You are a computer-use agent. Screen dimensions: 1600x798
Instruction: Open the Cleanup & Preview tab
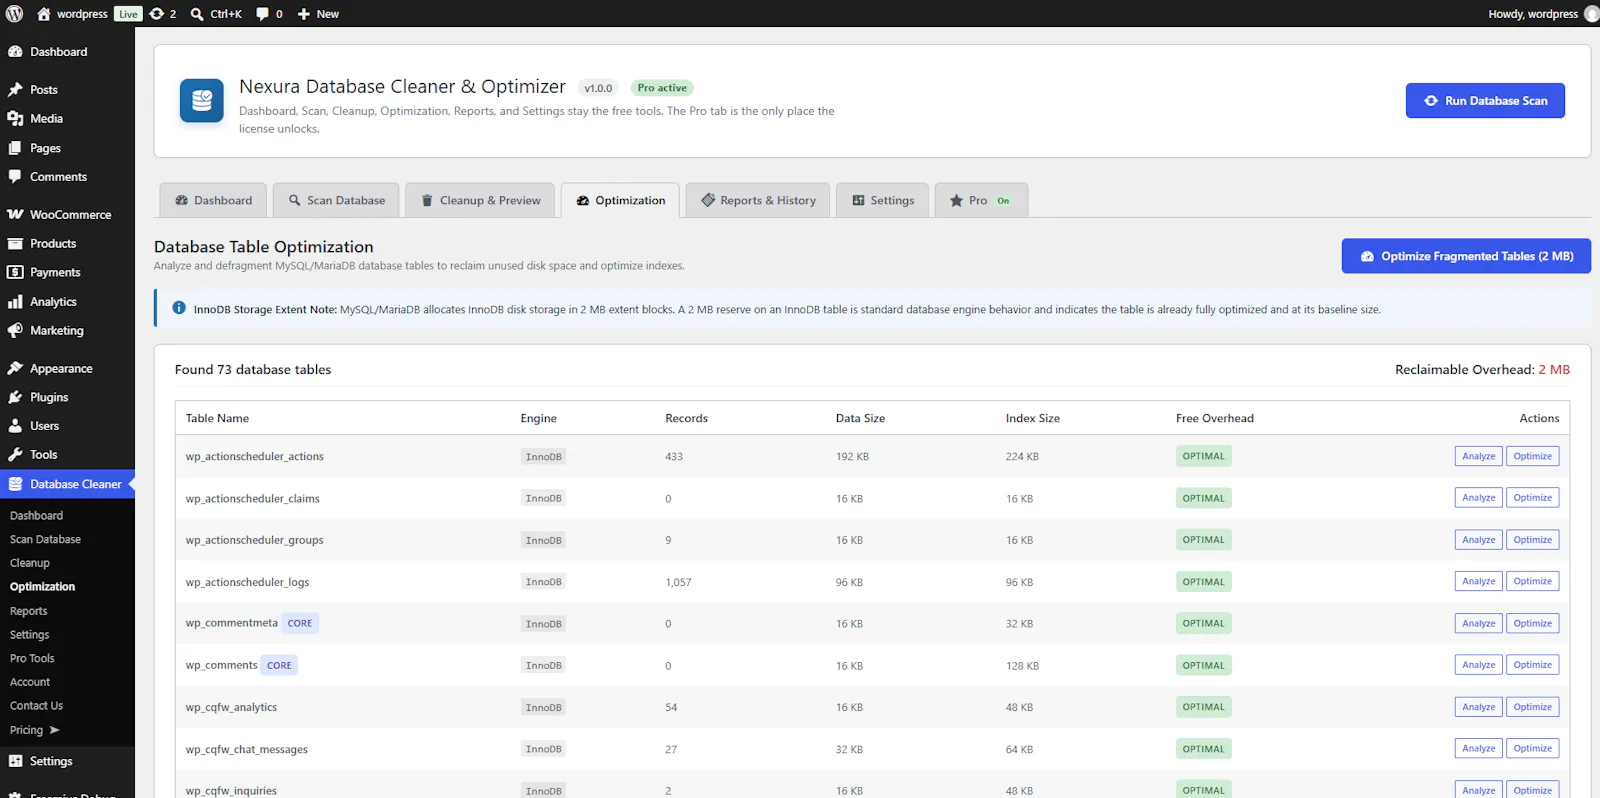480,200
